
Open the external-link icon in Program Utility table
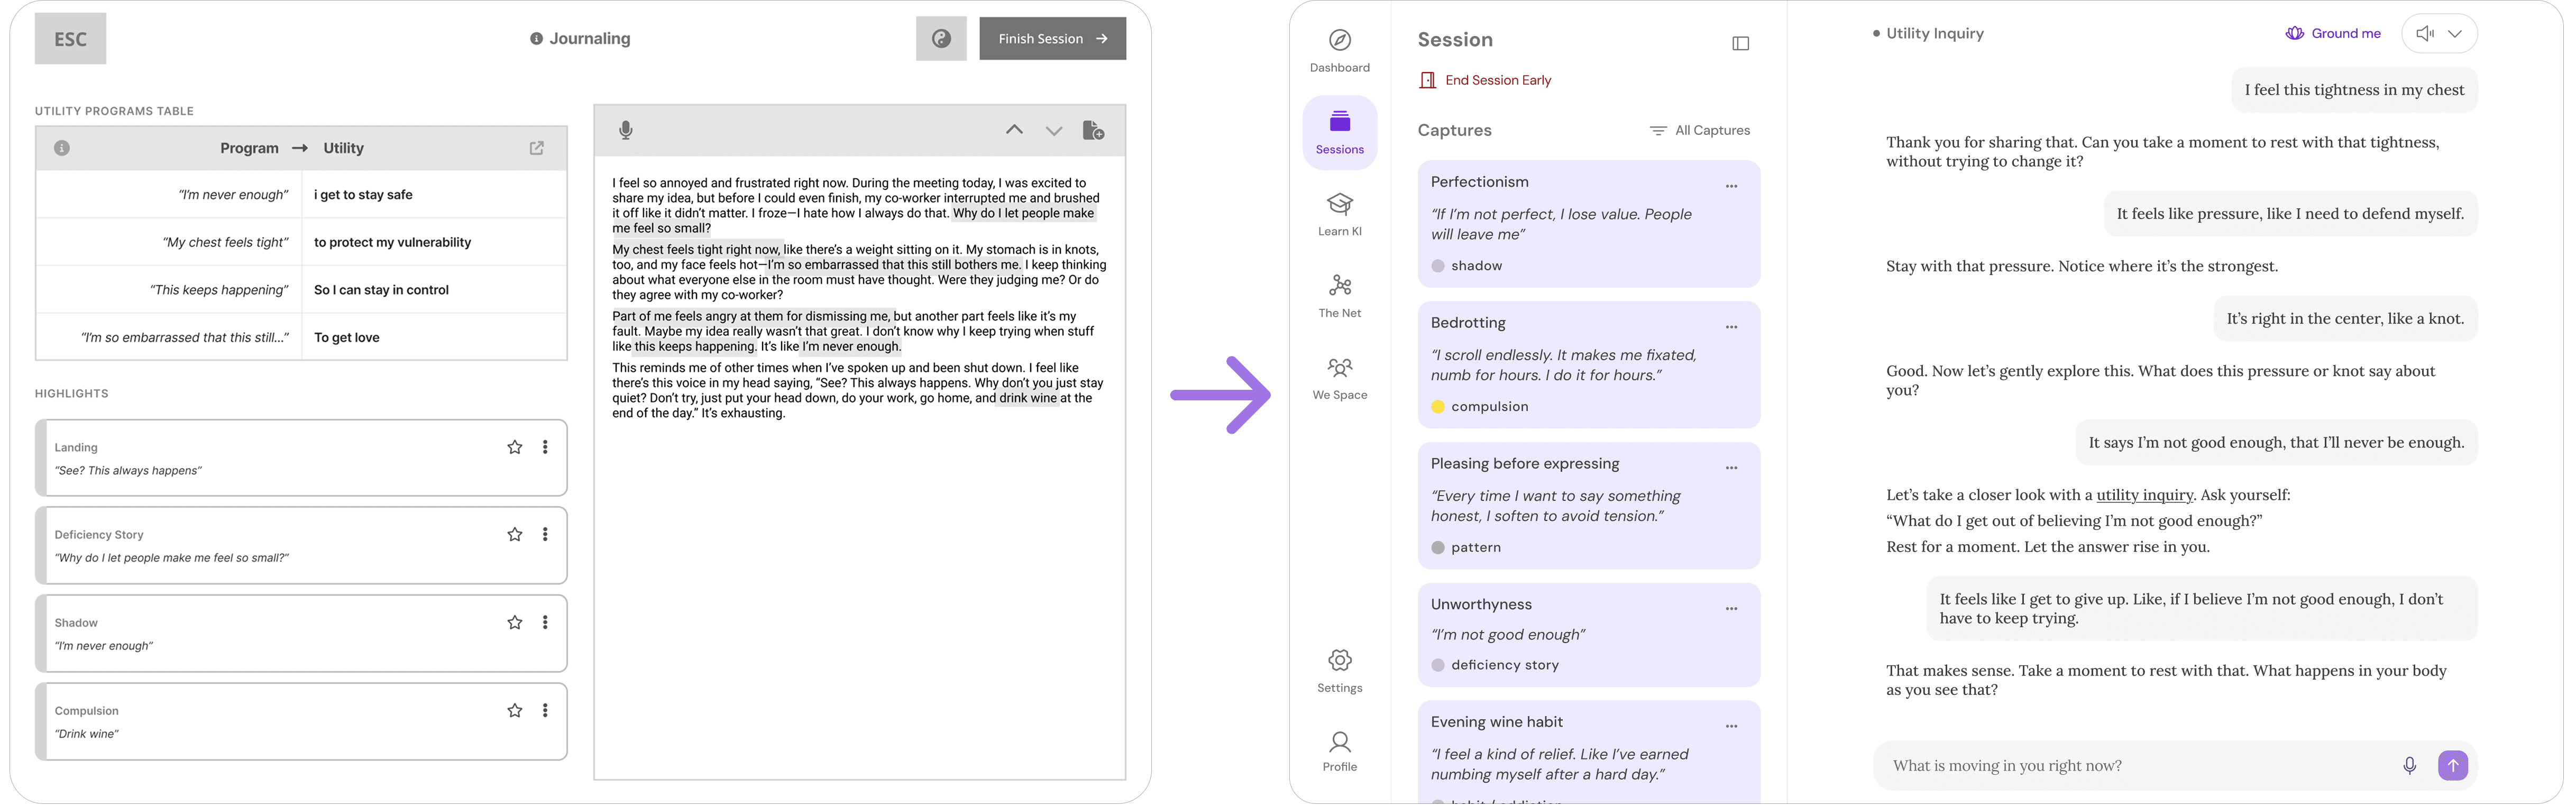537,148
